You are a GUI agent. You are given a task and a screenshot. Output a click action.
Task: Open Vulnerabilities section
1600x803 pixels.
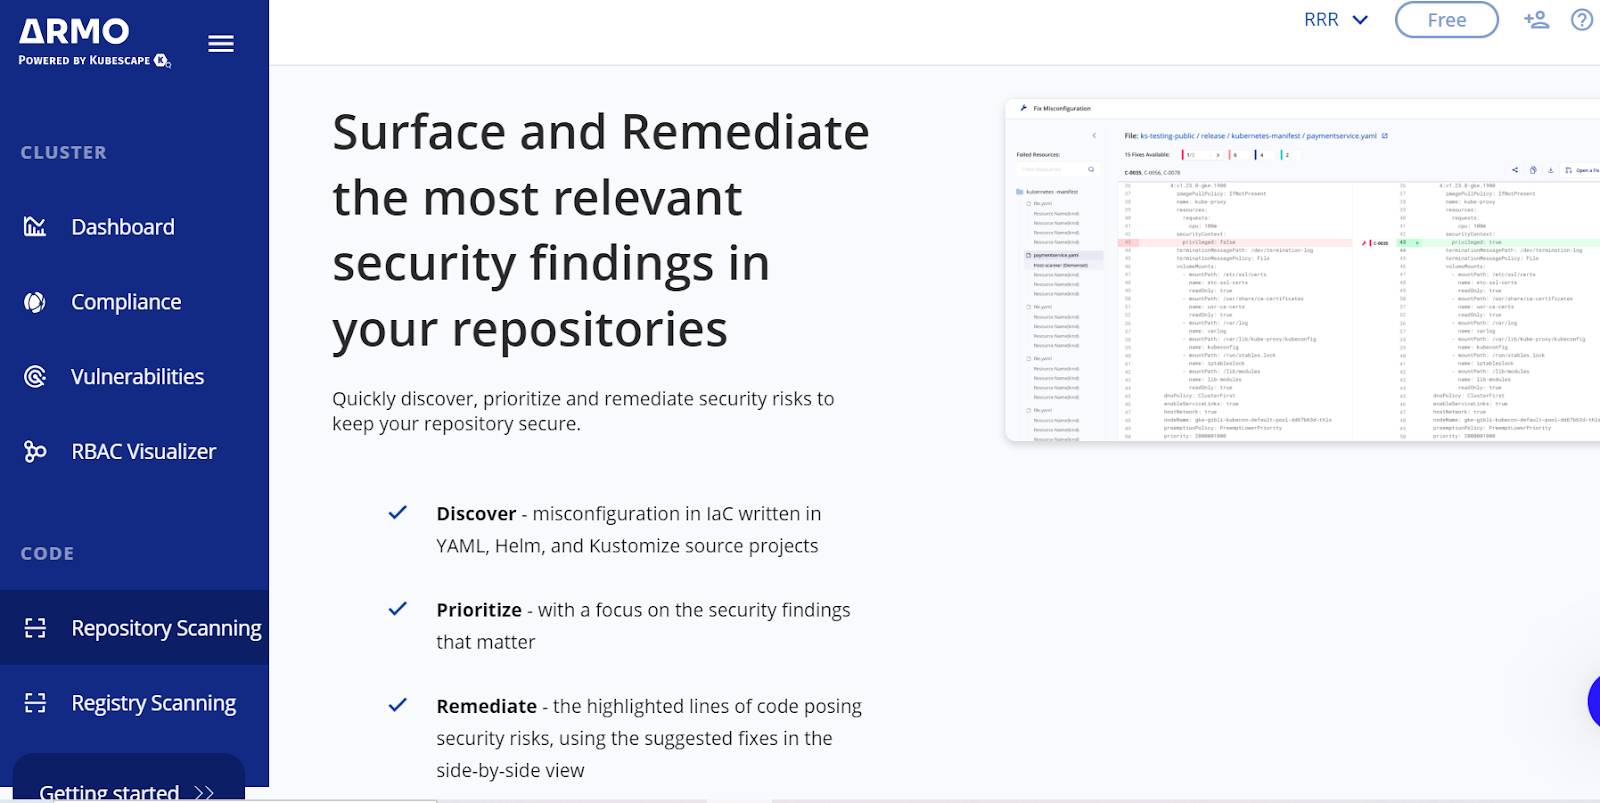coord(137,377)
